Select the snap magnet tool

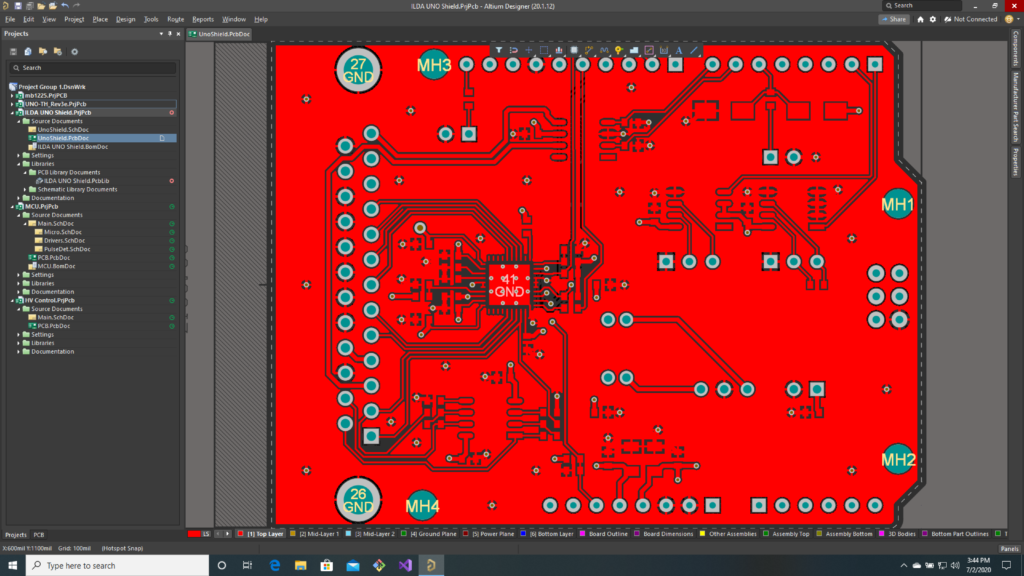tap(514, 49)
